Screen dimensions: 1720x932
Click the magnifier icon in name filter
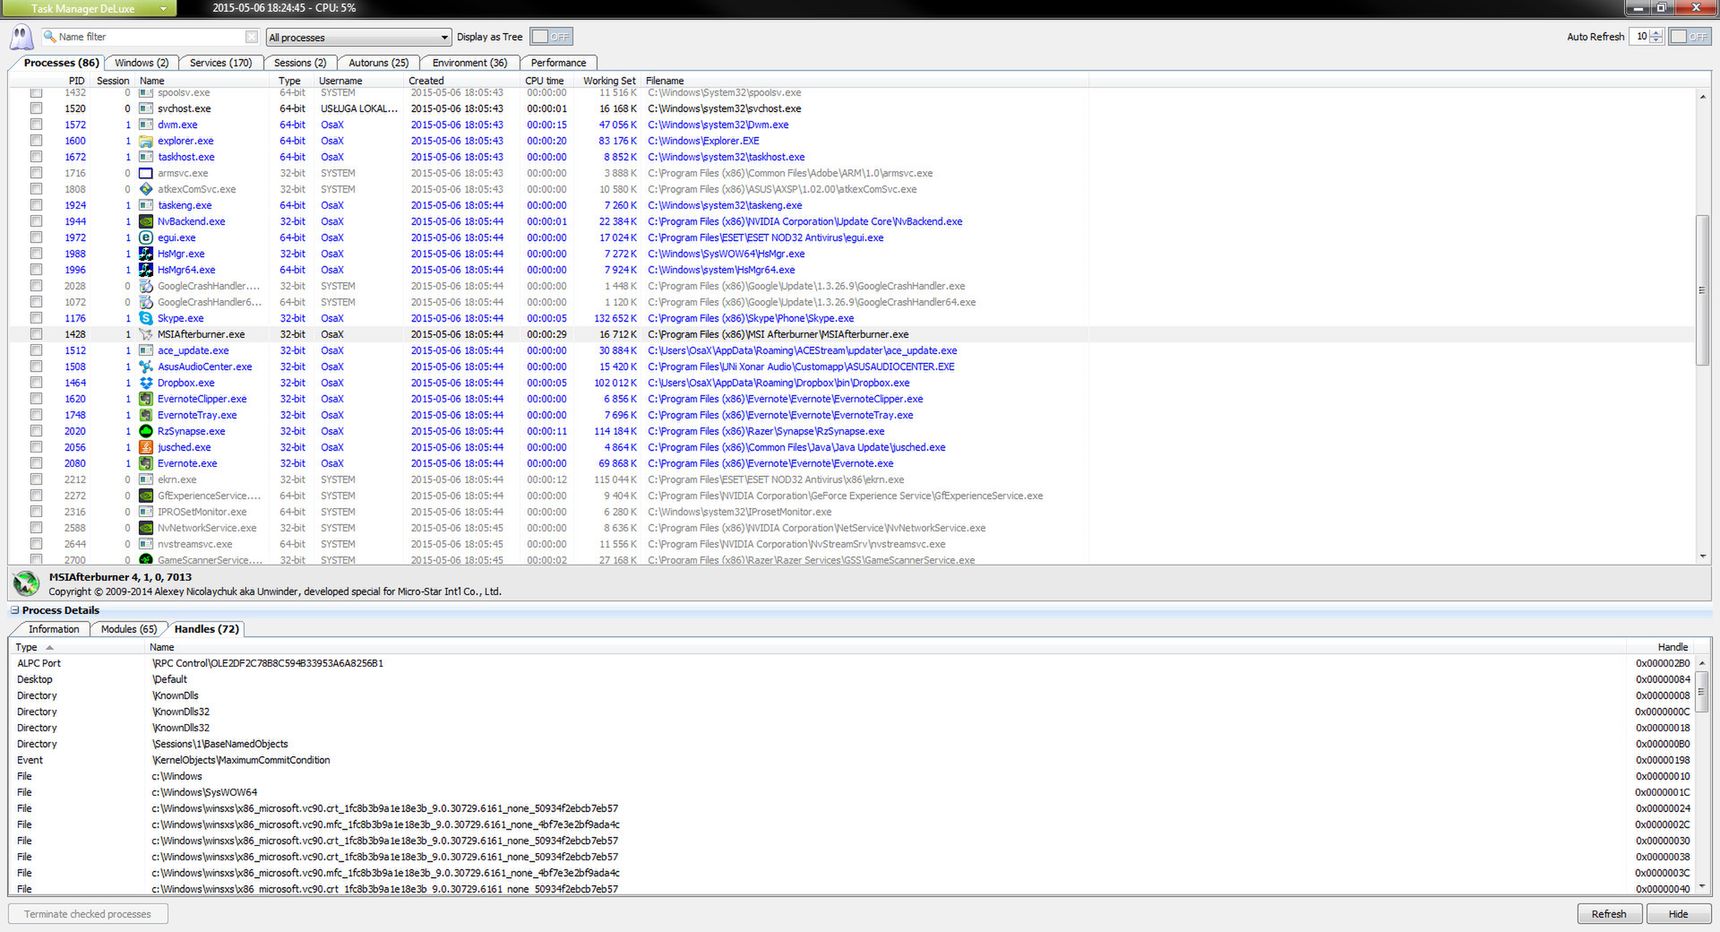pos(49,37)
